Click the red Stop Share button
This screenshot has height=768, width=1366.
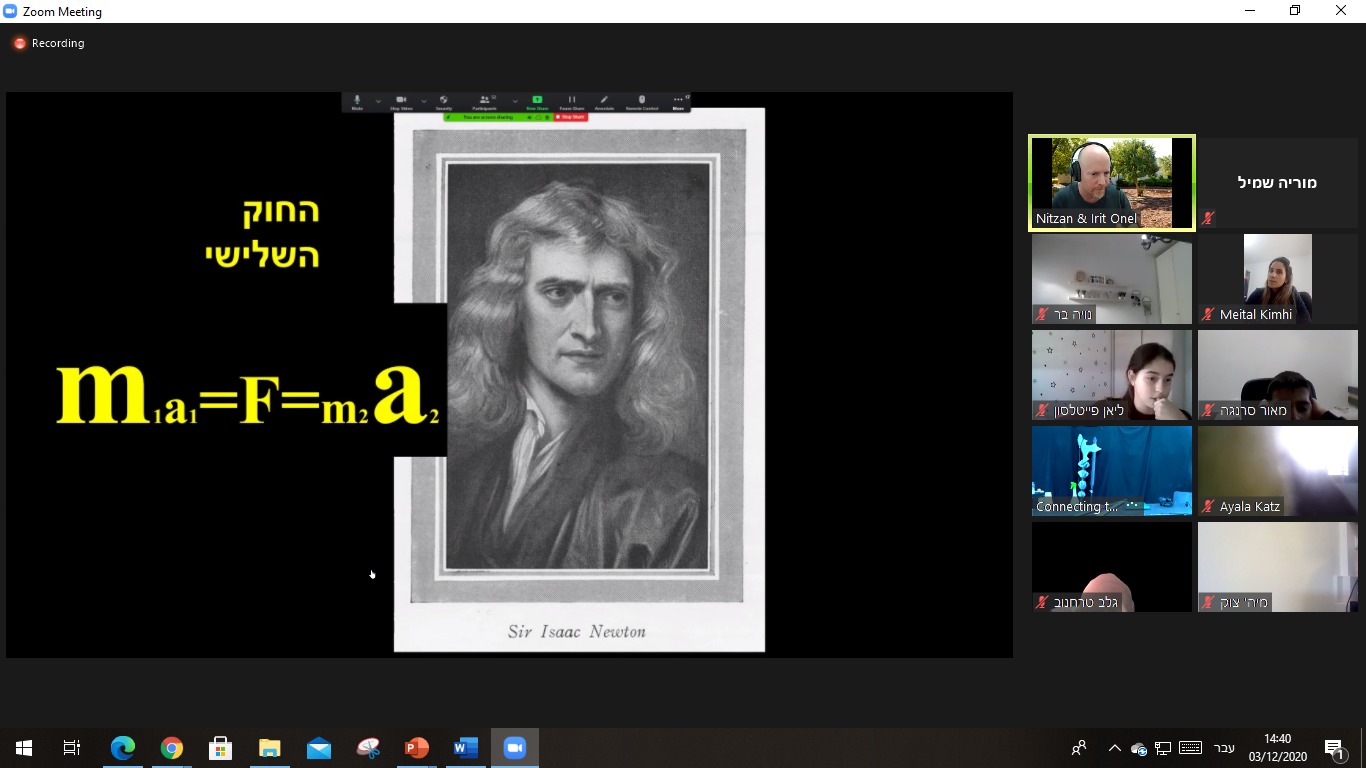click(x=570, y=117)
